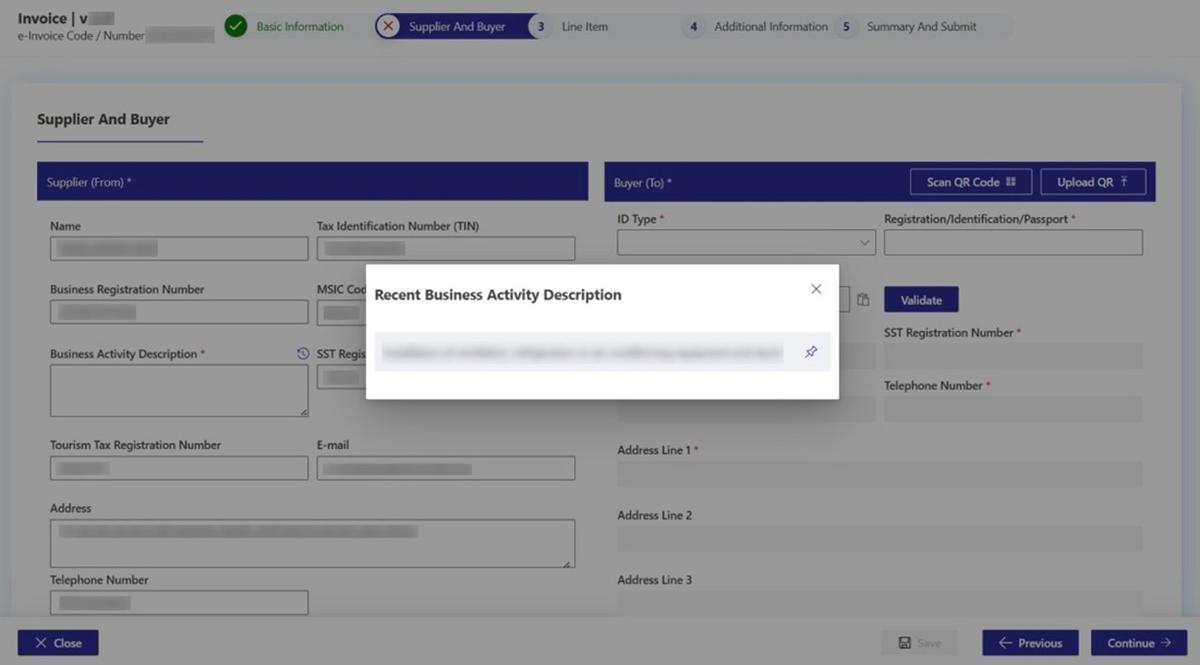
Task: Click the Buyer (To) section label
Action: pyautogui.click(x=642, y=183)
